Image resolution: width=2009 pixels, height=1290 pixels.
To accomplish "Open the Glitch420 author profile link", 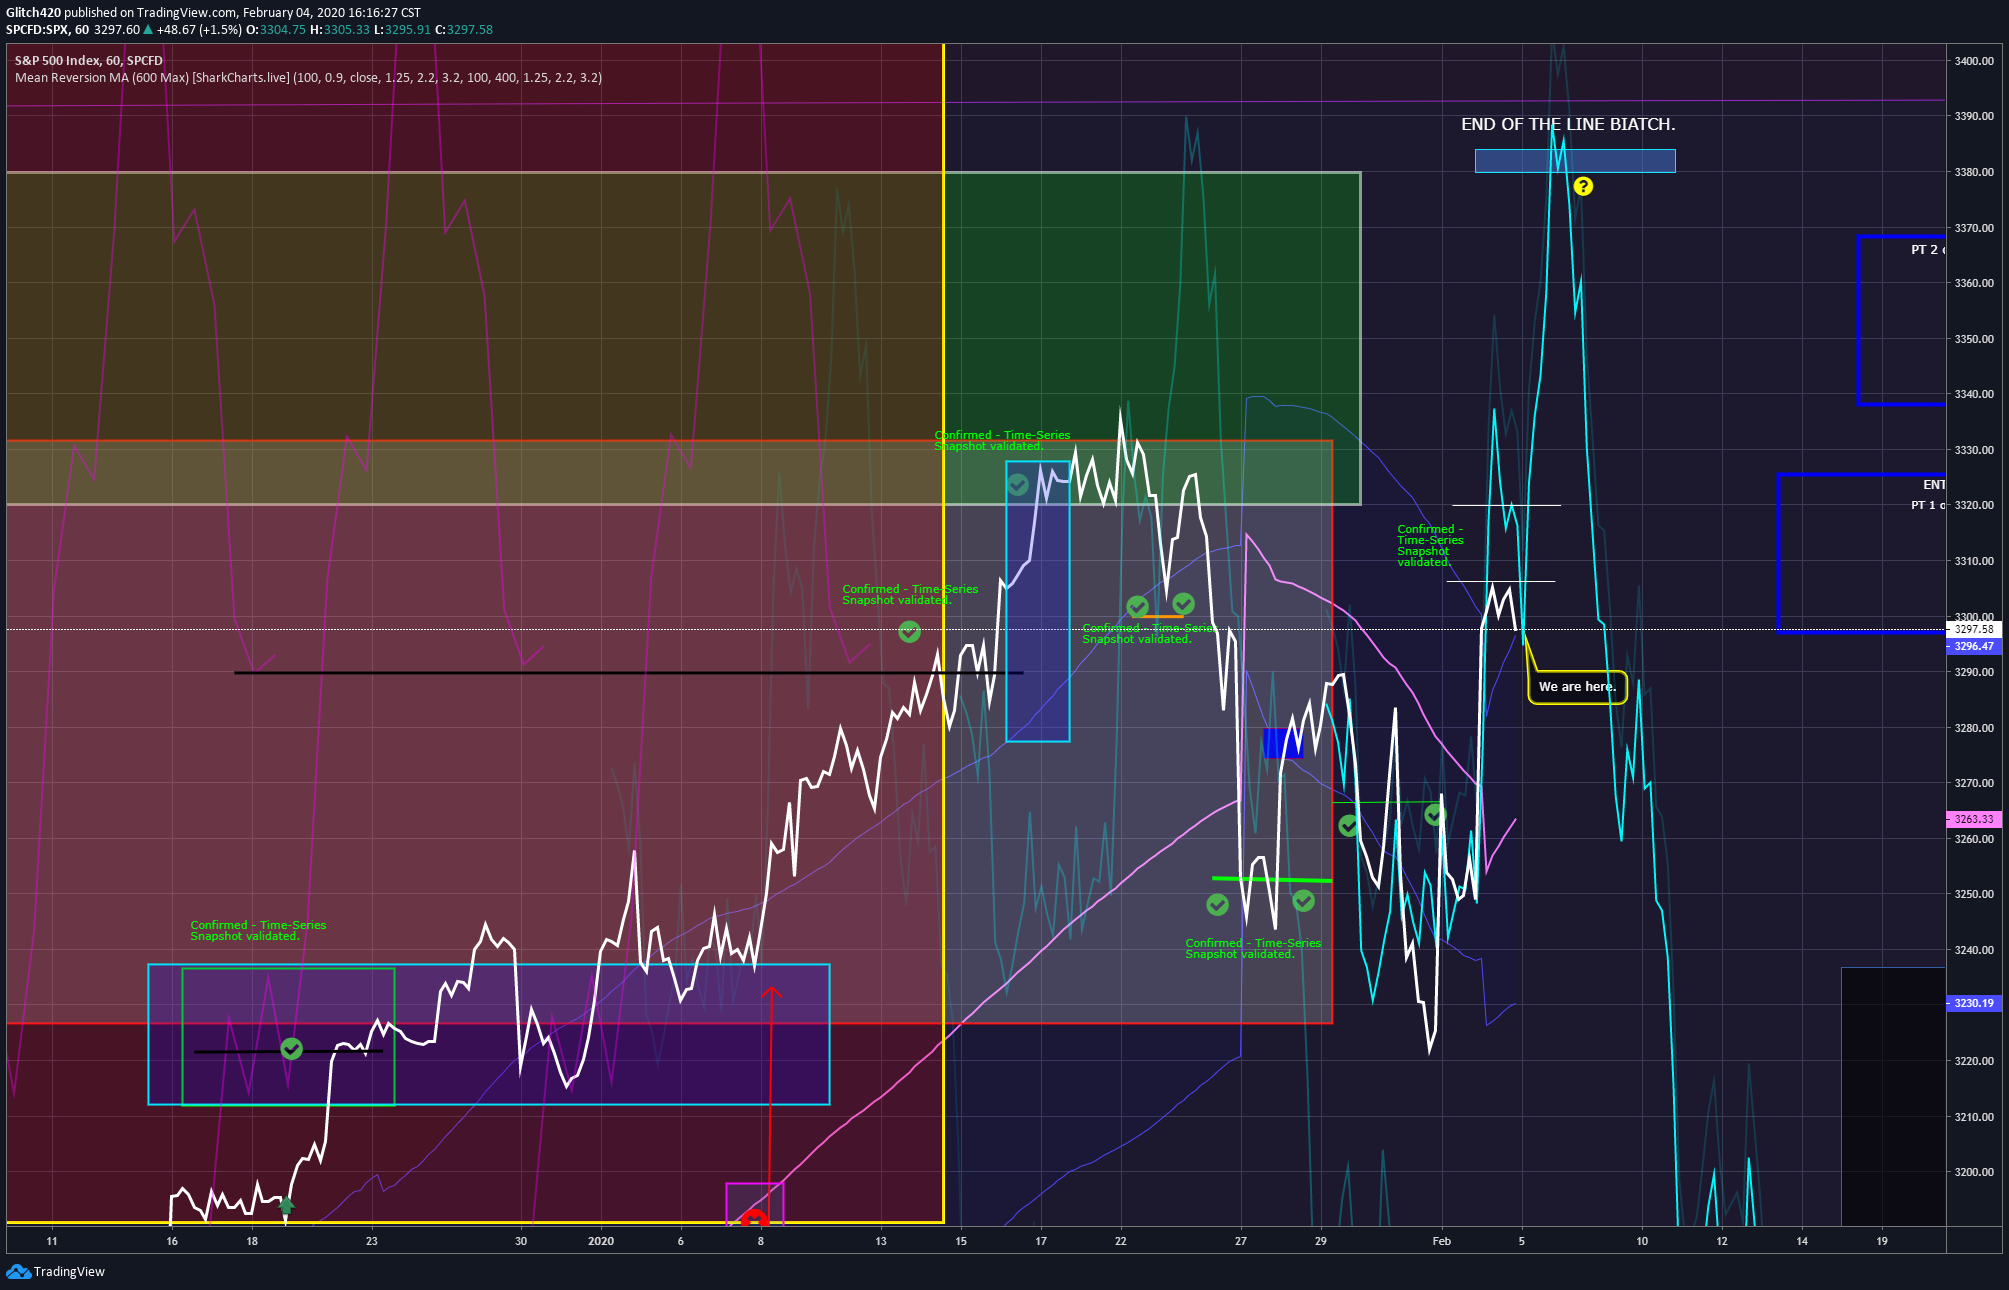I will pyautogui.click(x=33, y=13).
